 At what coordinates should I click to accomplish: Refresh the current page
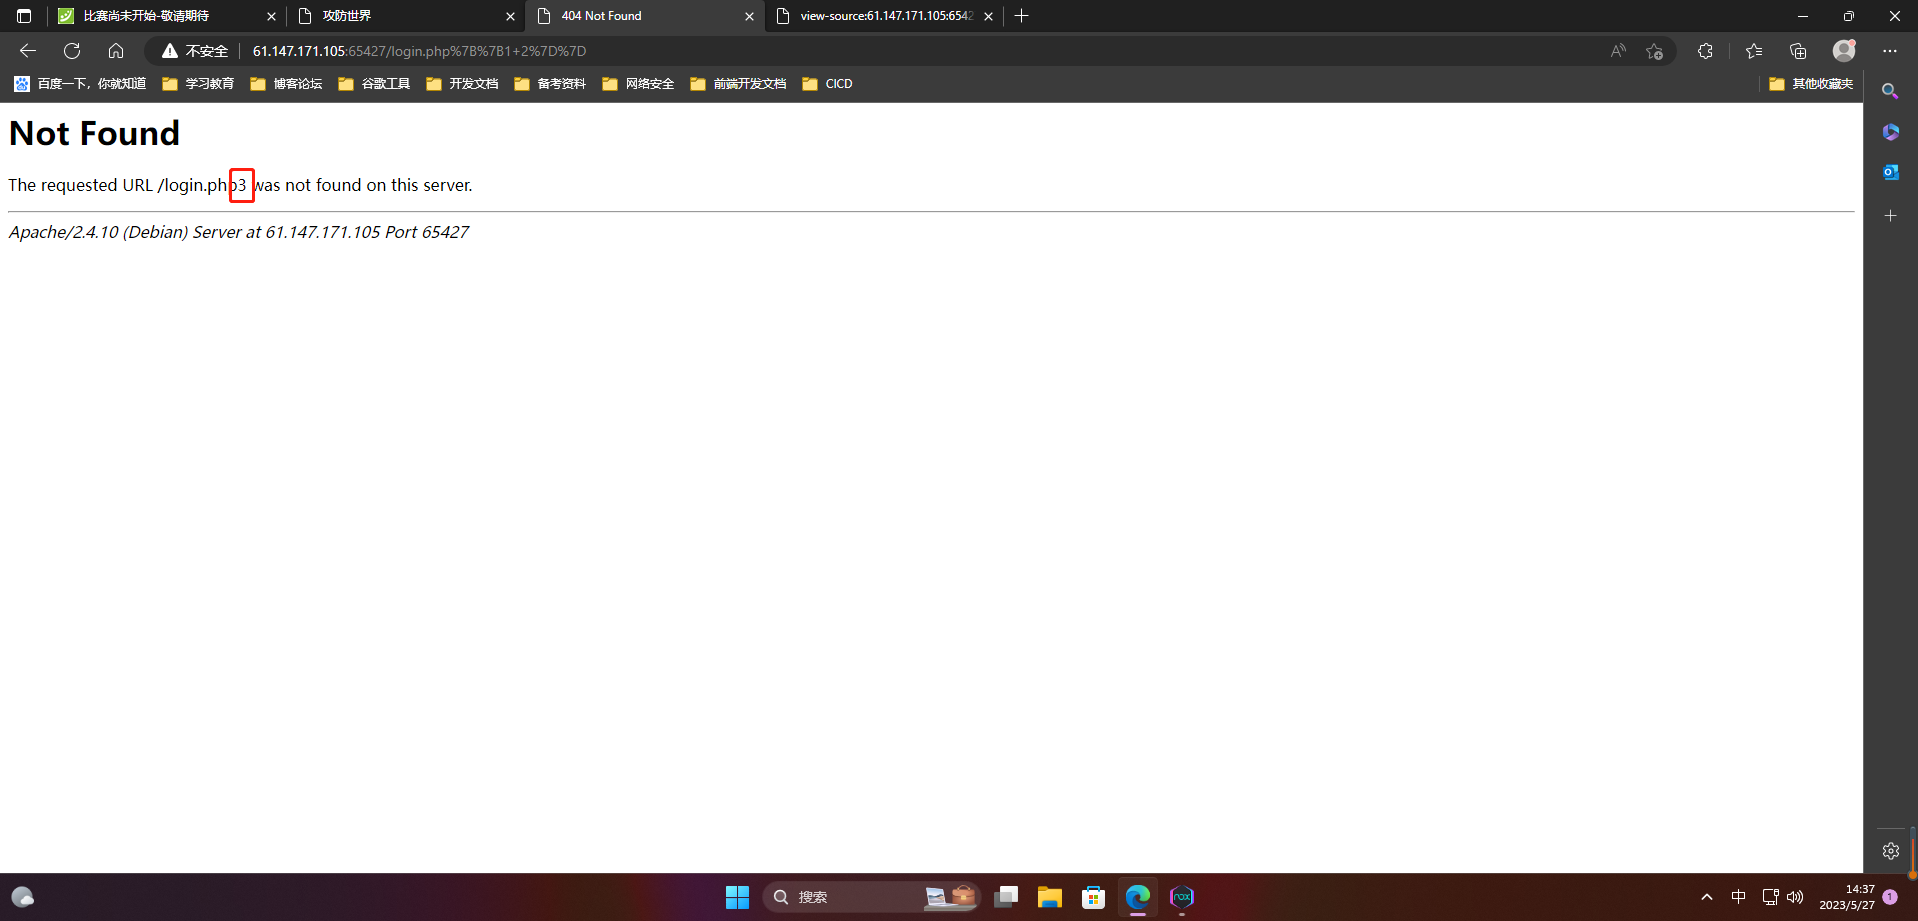pyautogui.click(x=71, y=50)
